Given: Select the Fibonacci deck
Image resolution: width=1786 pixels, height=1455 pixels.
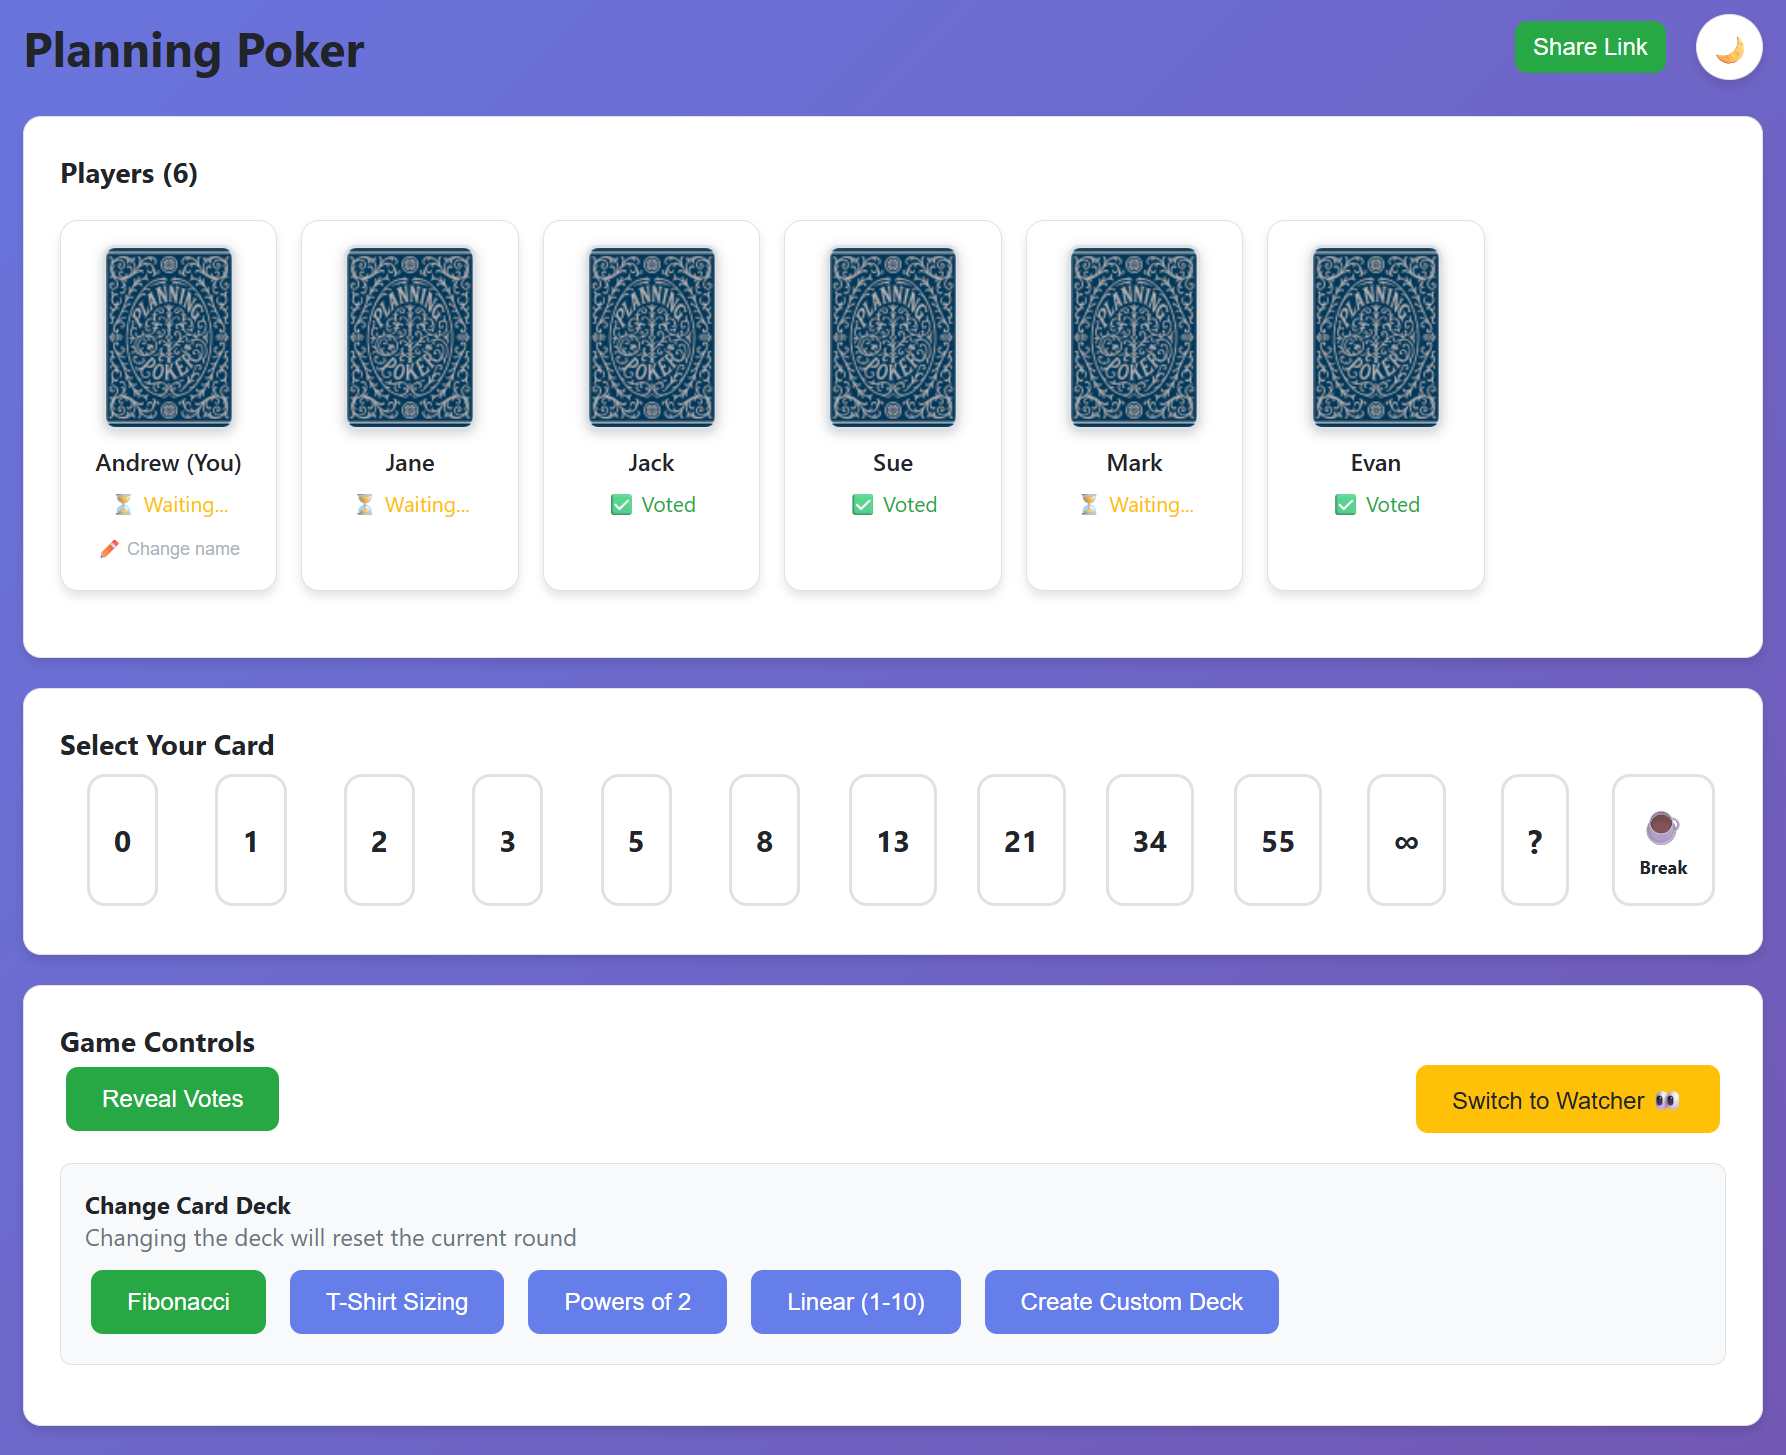Looking at the screenshot, I should [178, 1302].
